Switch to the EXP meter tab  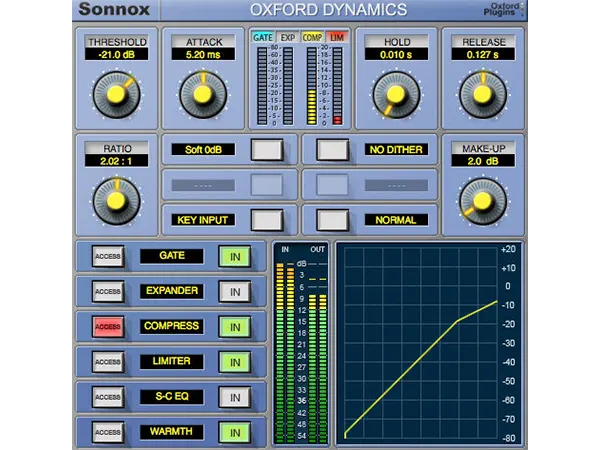click(288, 38)
